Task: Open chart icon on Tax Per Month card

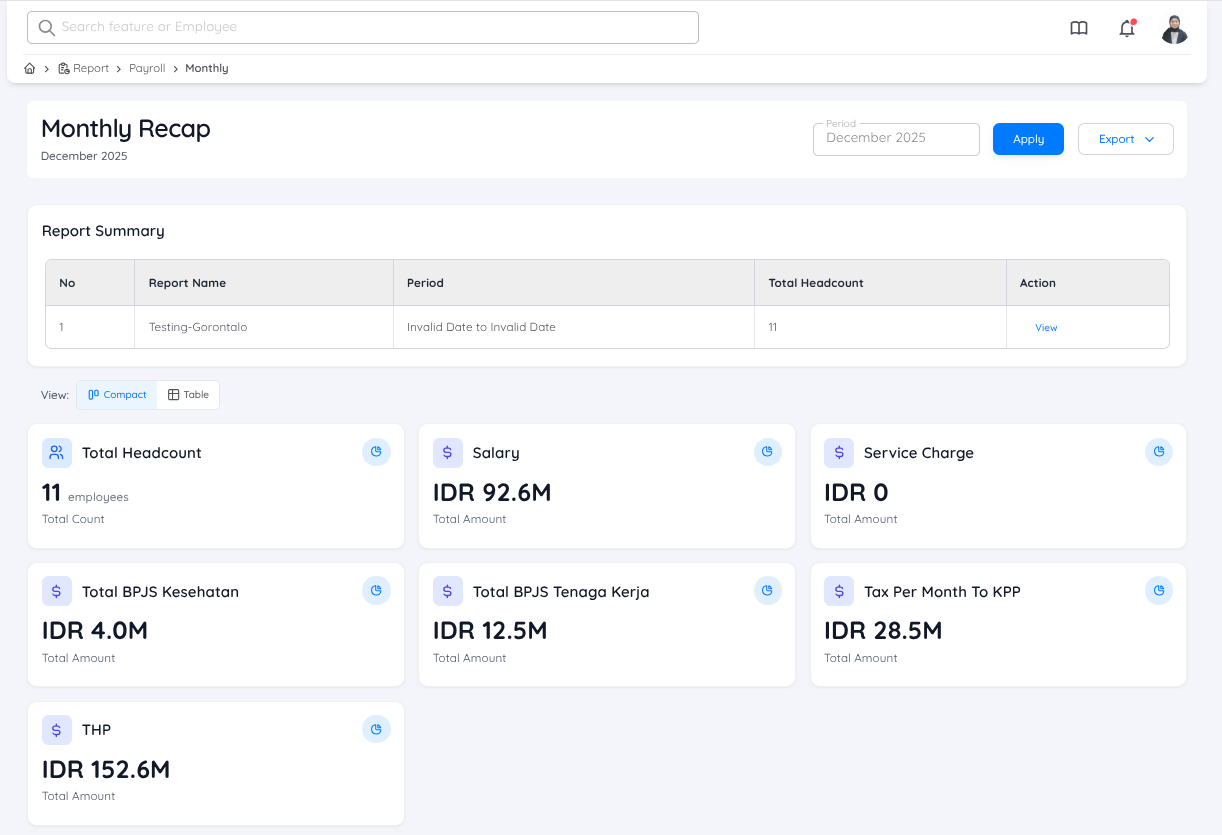Action: coord(1158,591)
